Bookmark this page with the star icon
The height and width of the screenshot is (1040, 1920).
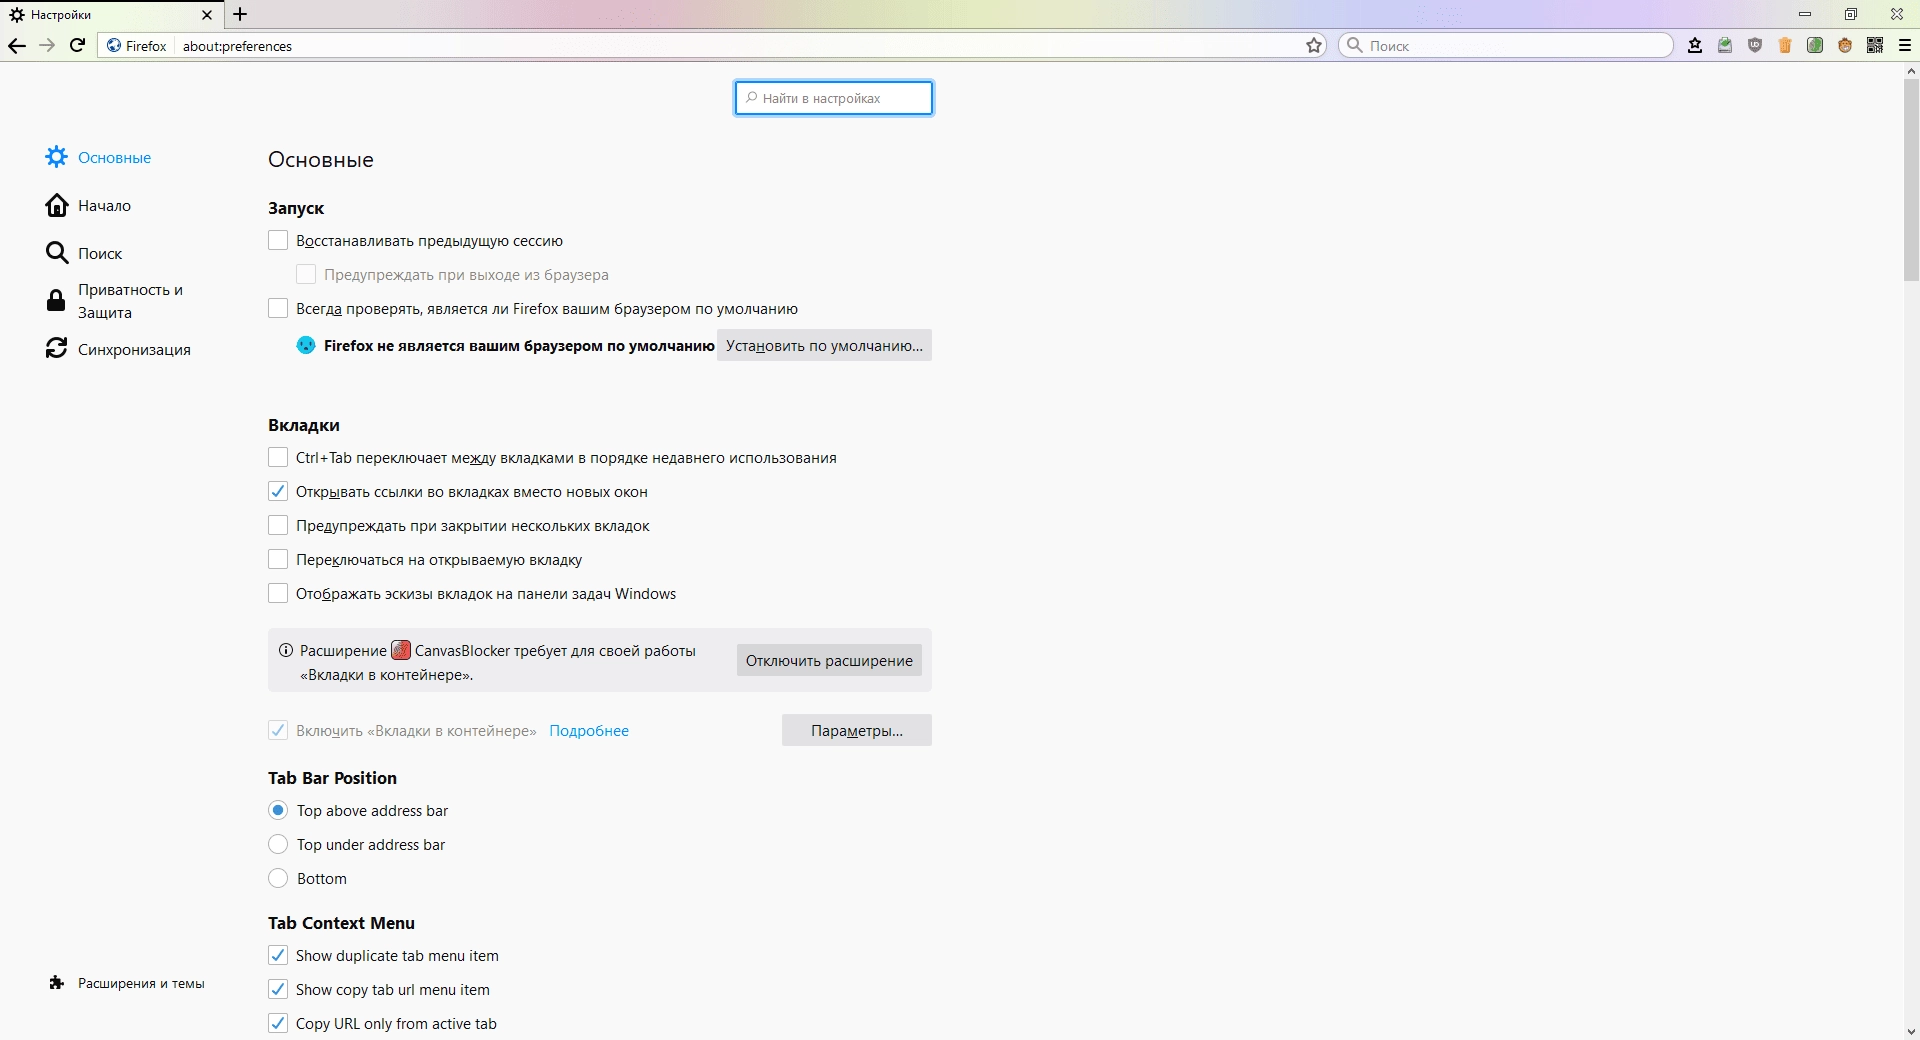[1314, 45]
